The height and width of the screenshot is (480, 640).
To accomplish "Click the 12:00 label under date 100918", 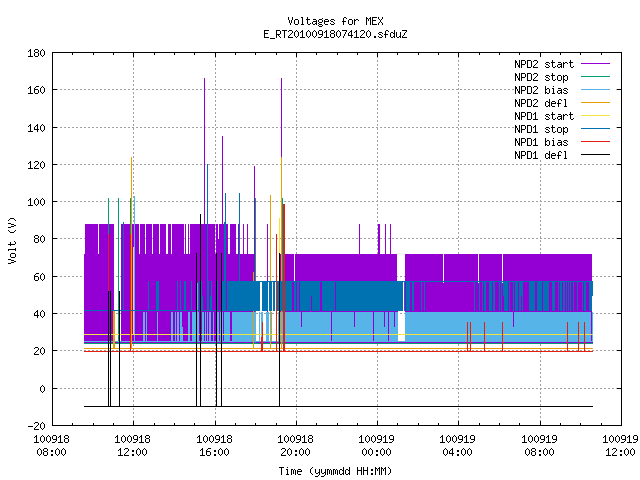I will tap(132, 452).
